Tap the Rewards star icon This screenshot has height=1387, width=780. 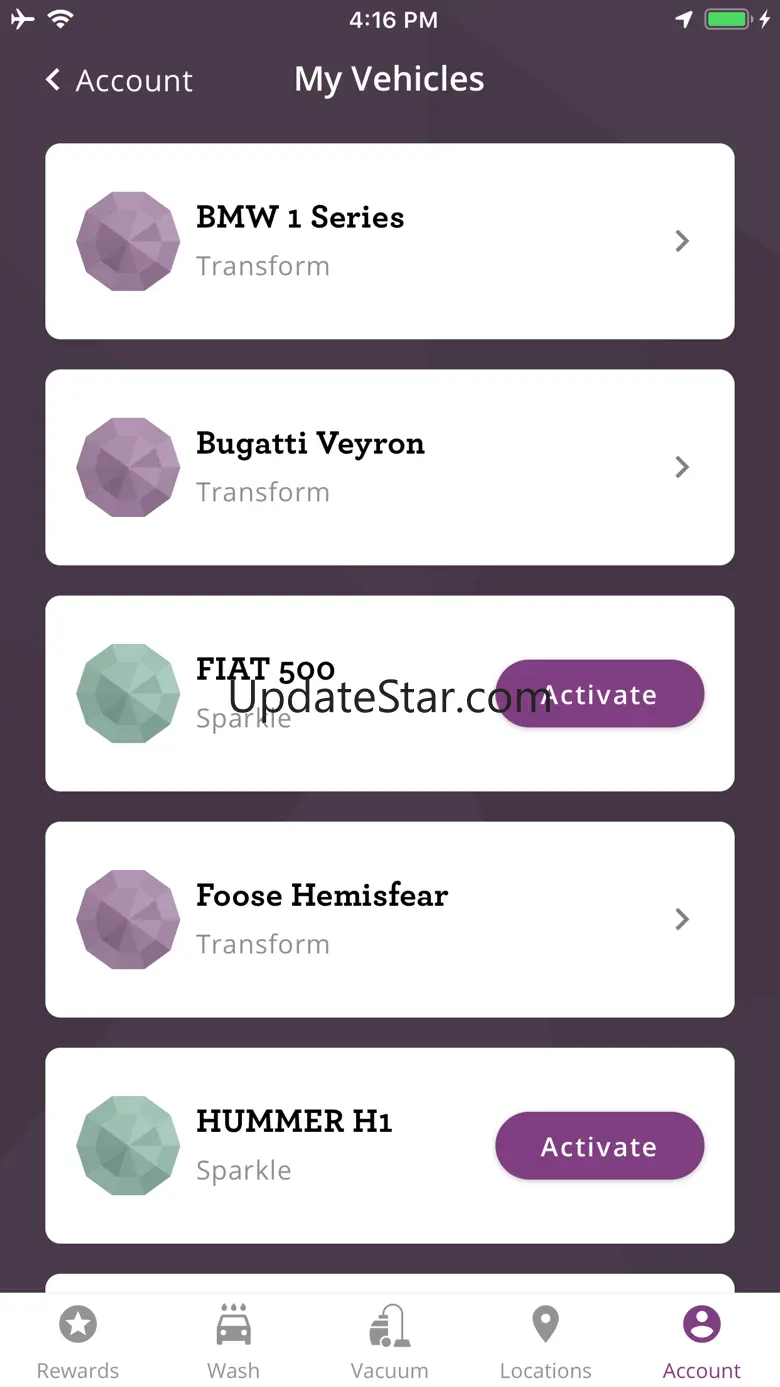(x=78, y=1325)
